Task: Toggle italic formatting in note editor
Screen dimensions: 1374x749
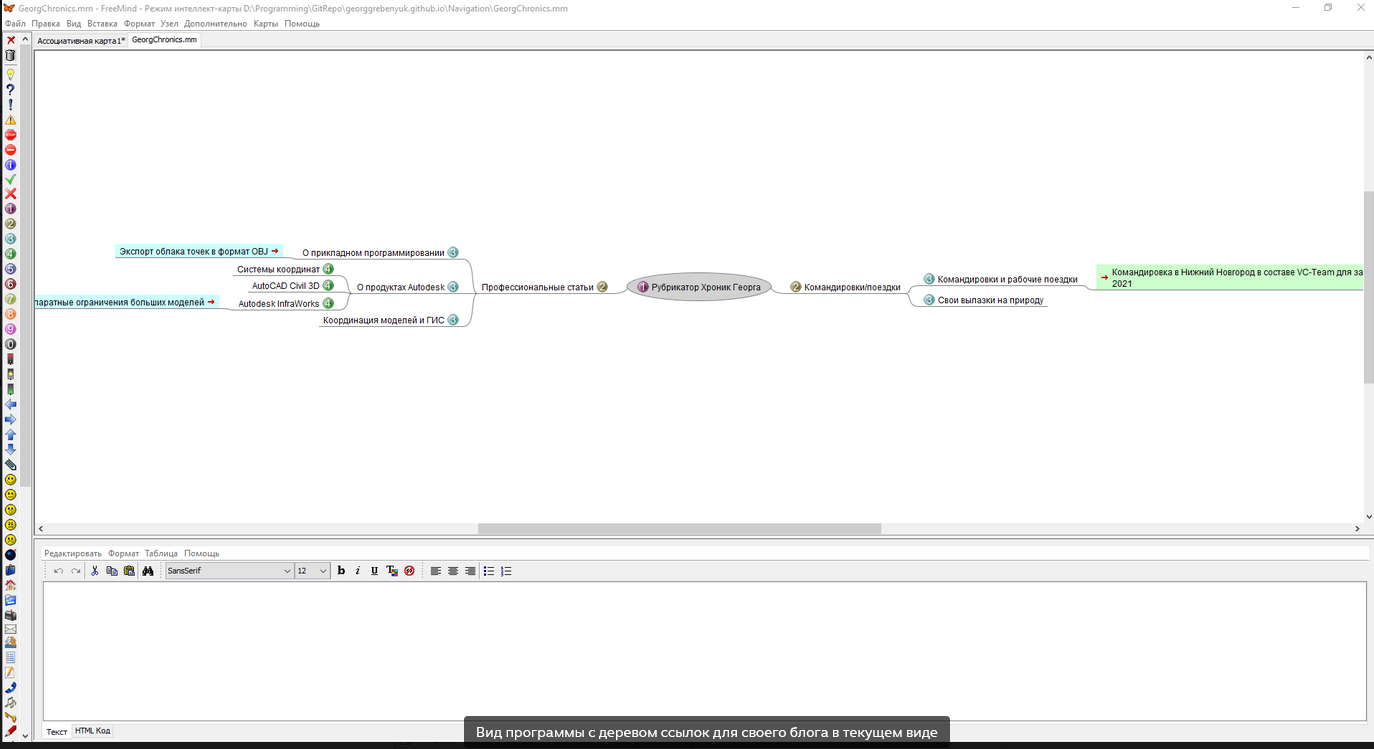Action: pos(358,571)
